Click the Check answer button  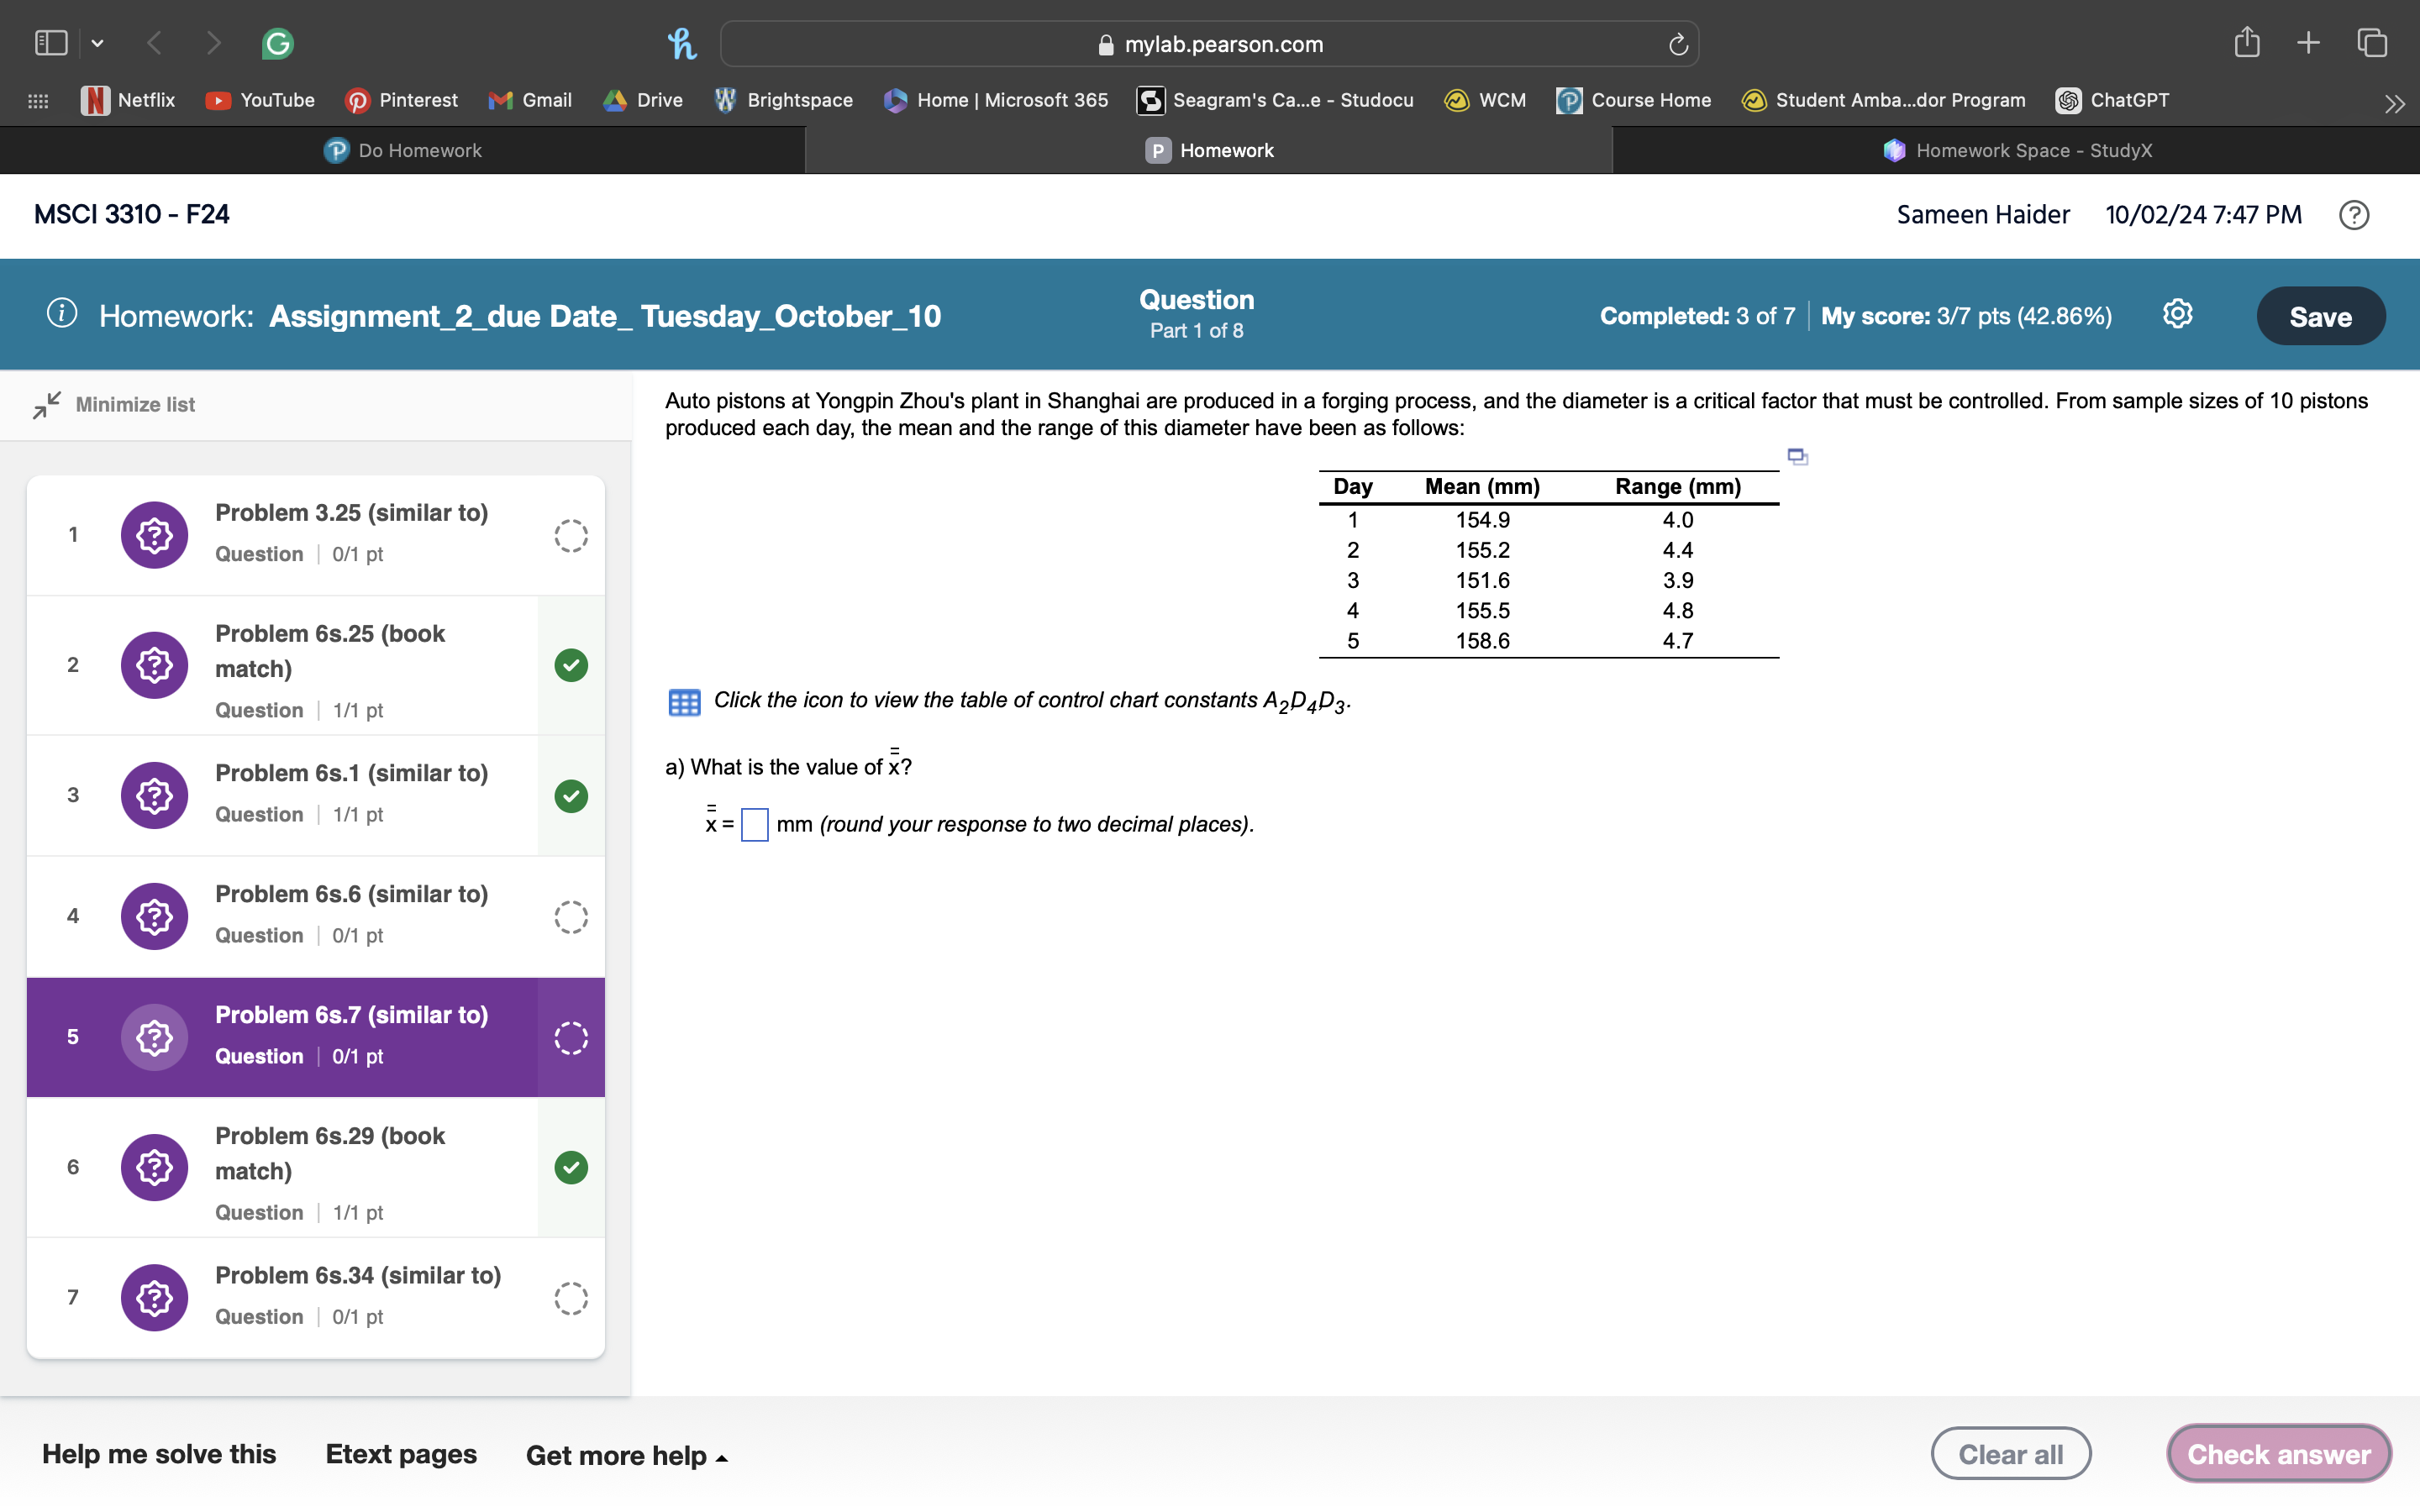[2278, 1454]
